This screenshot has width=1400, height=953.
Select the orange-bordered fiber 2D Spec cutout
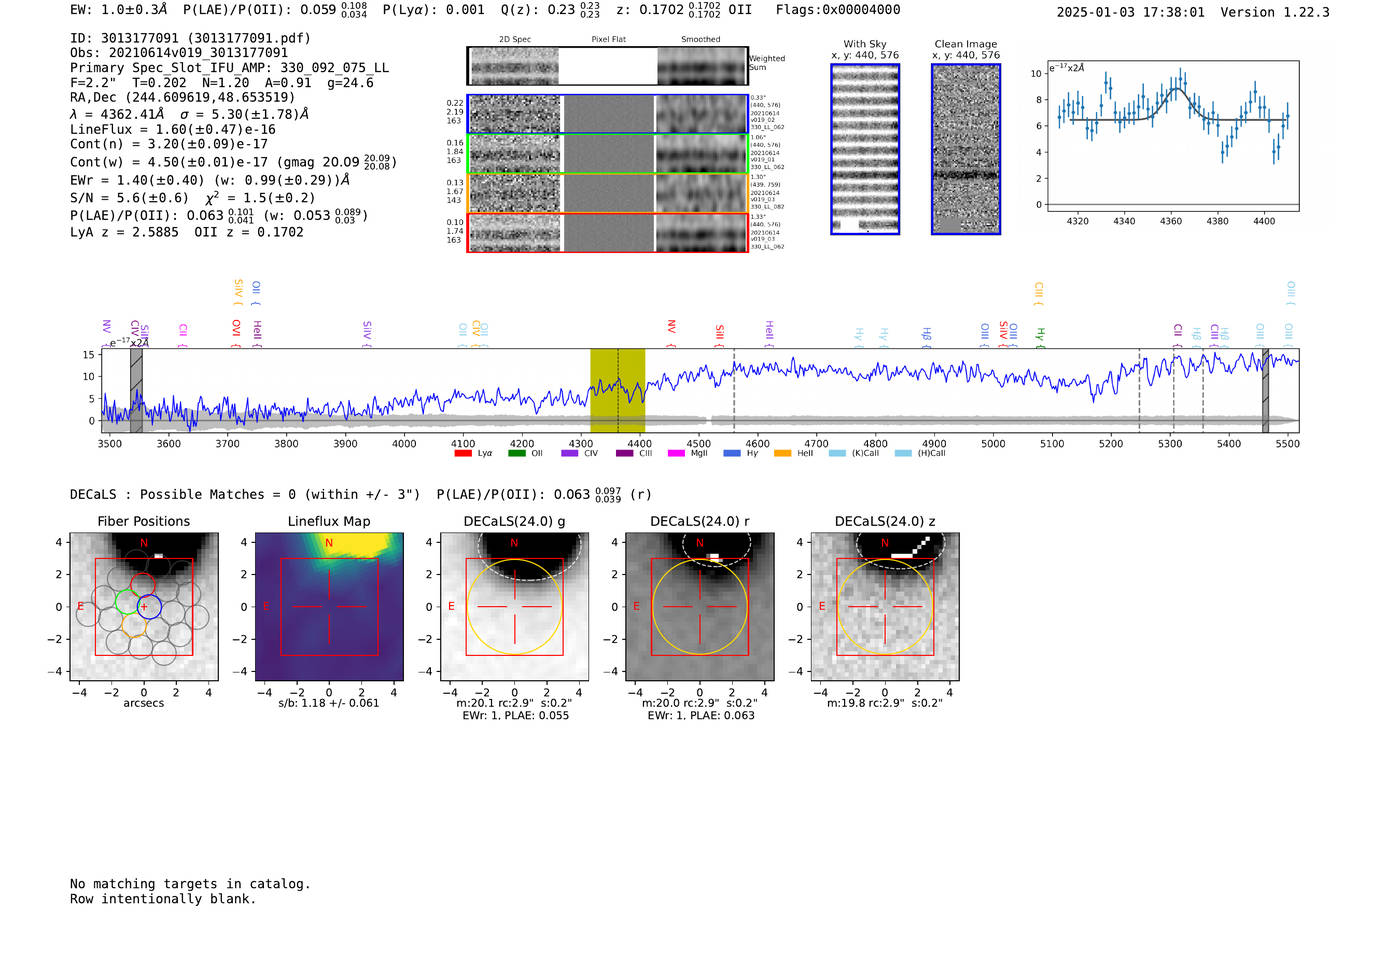tap(515, 194)
